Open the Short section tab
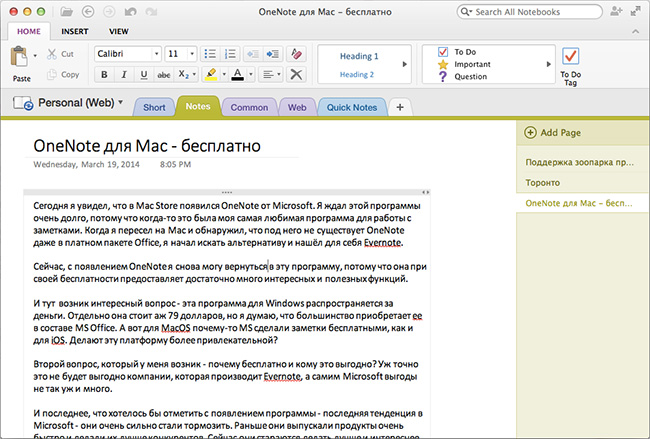 (x=154, y=107)
